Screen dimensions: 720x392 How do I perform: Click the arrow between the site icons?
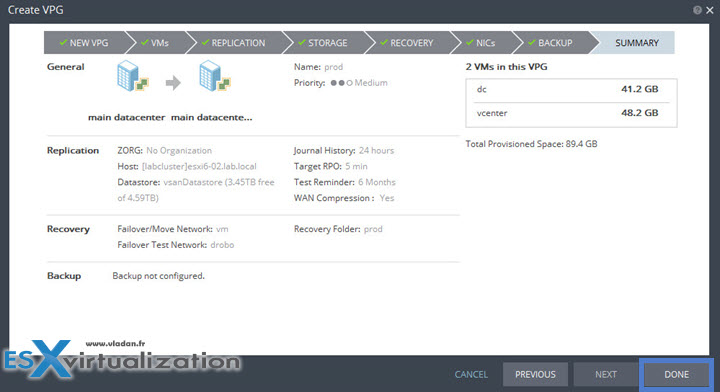click(x=173, y=83)
